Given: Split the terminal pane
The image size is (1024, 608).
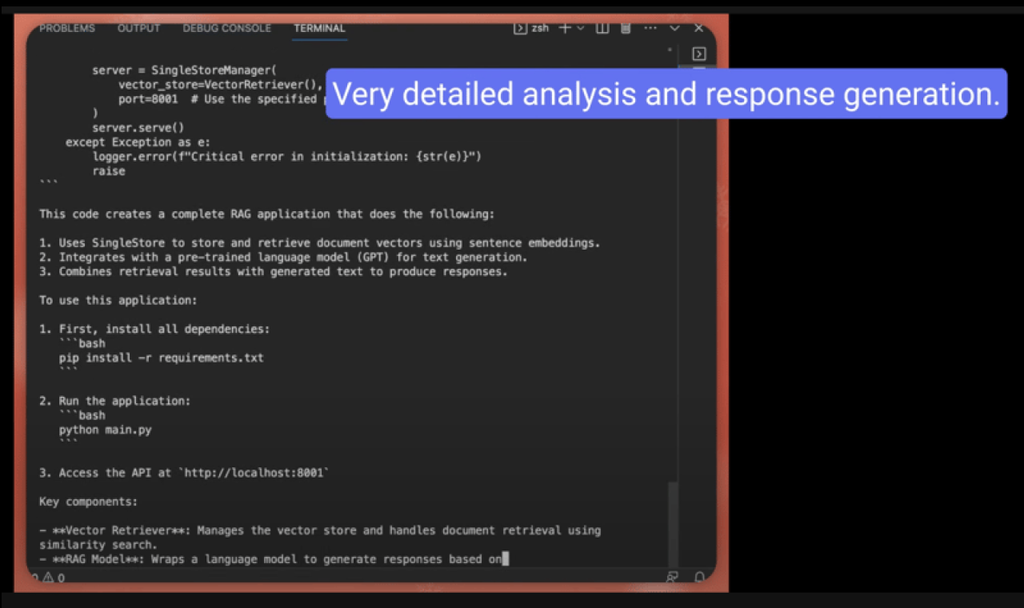Looking at the screenshot, I should 602,28.
